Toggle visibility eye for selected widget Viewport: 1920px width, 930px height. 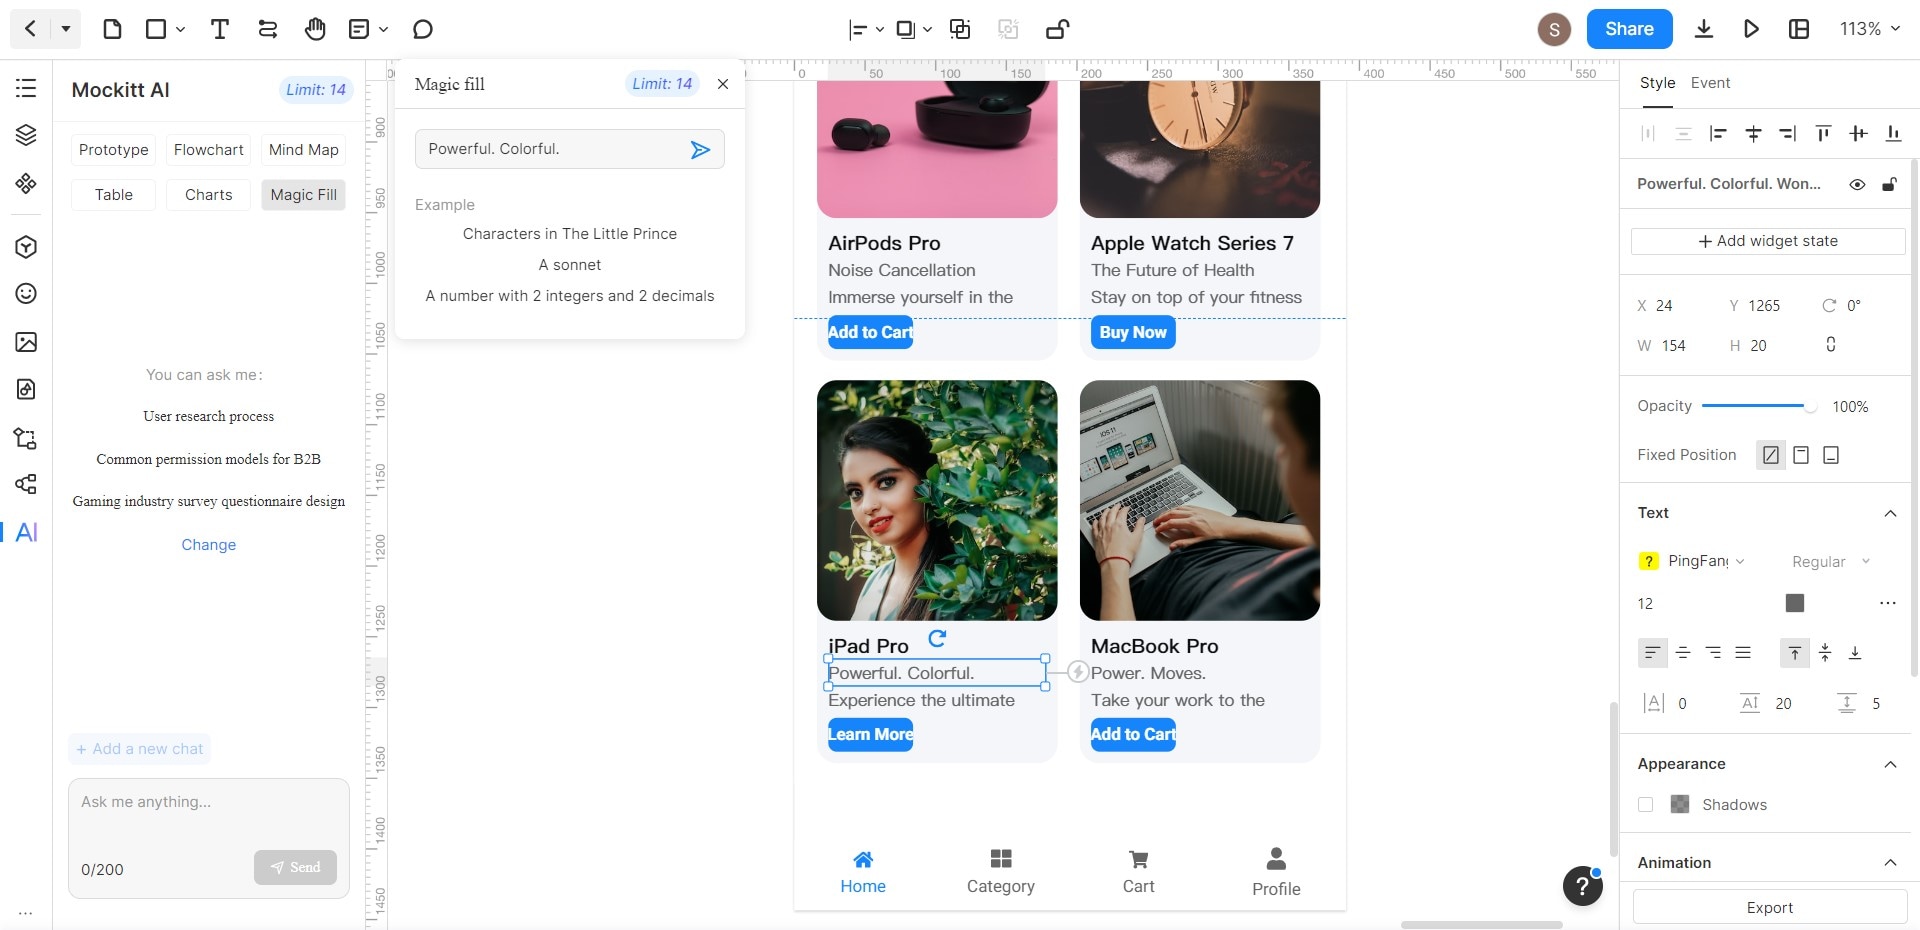click(x=1857, y=184)
